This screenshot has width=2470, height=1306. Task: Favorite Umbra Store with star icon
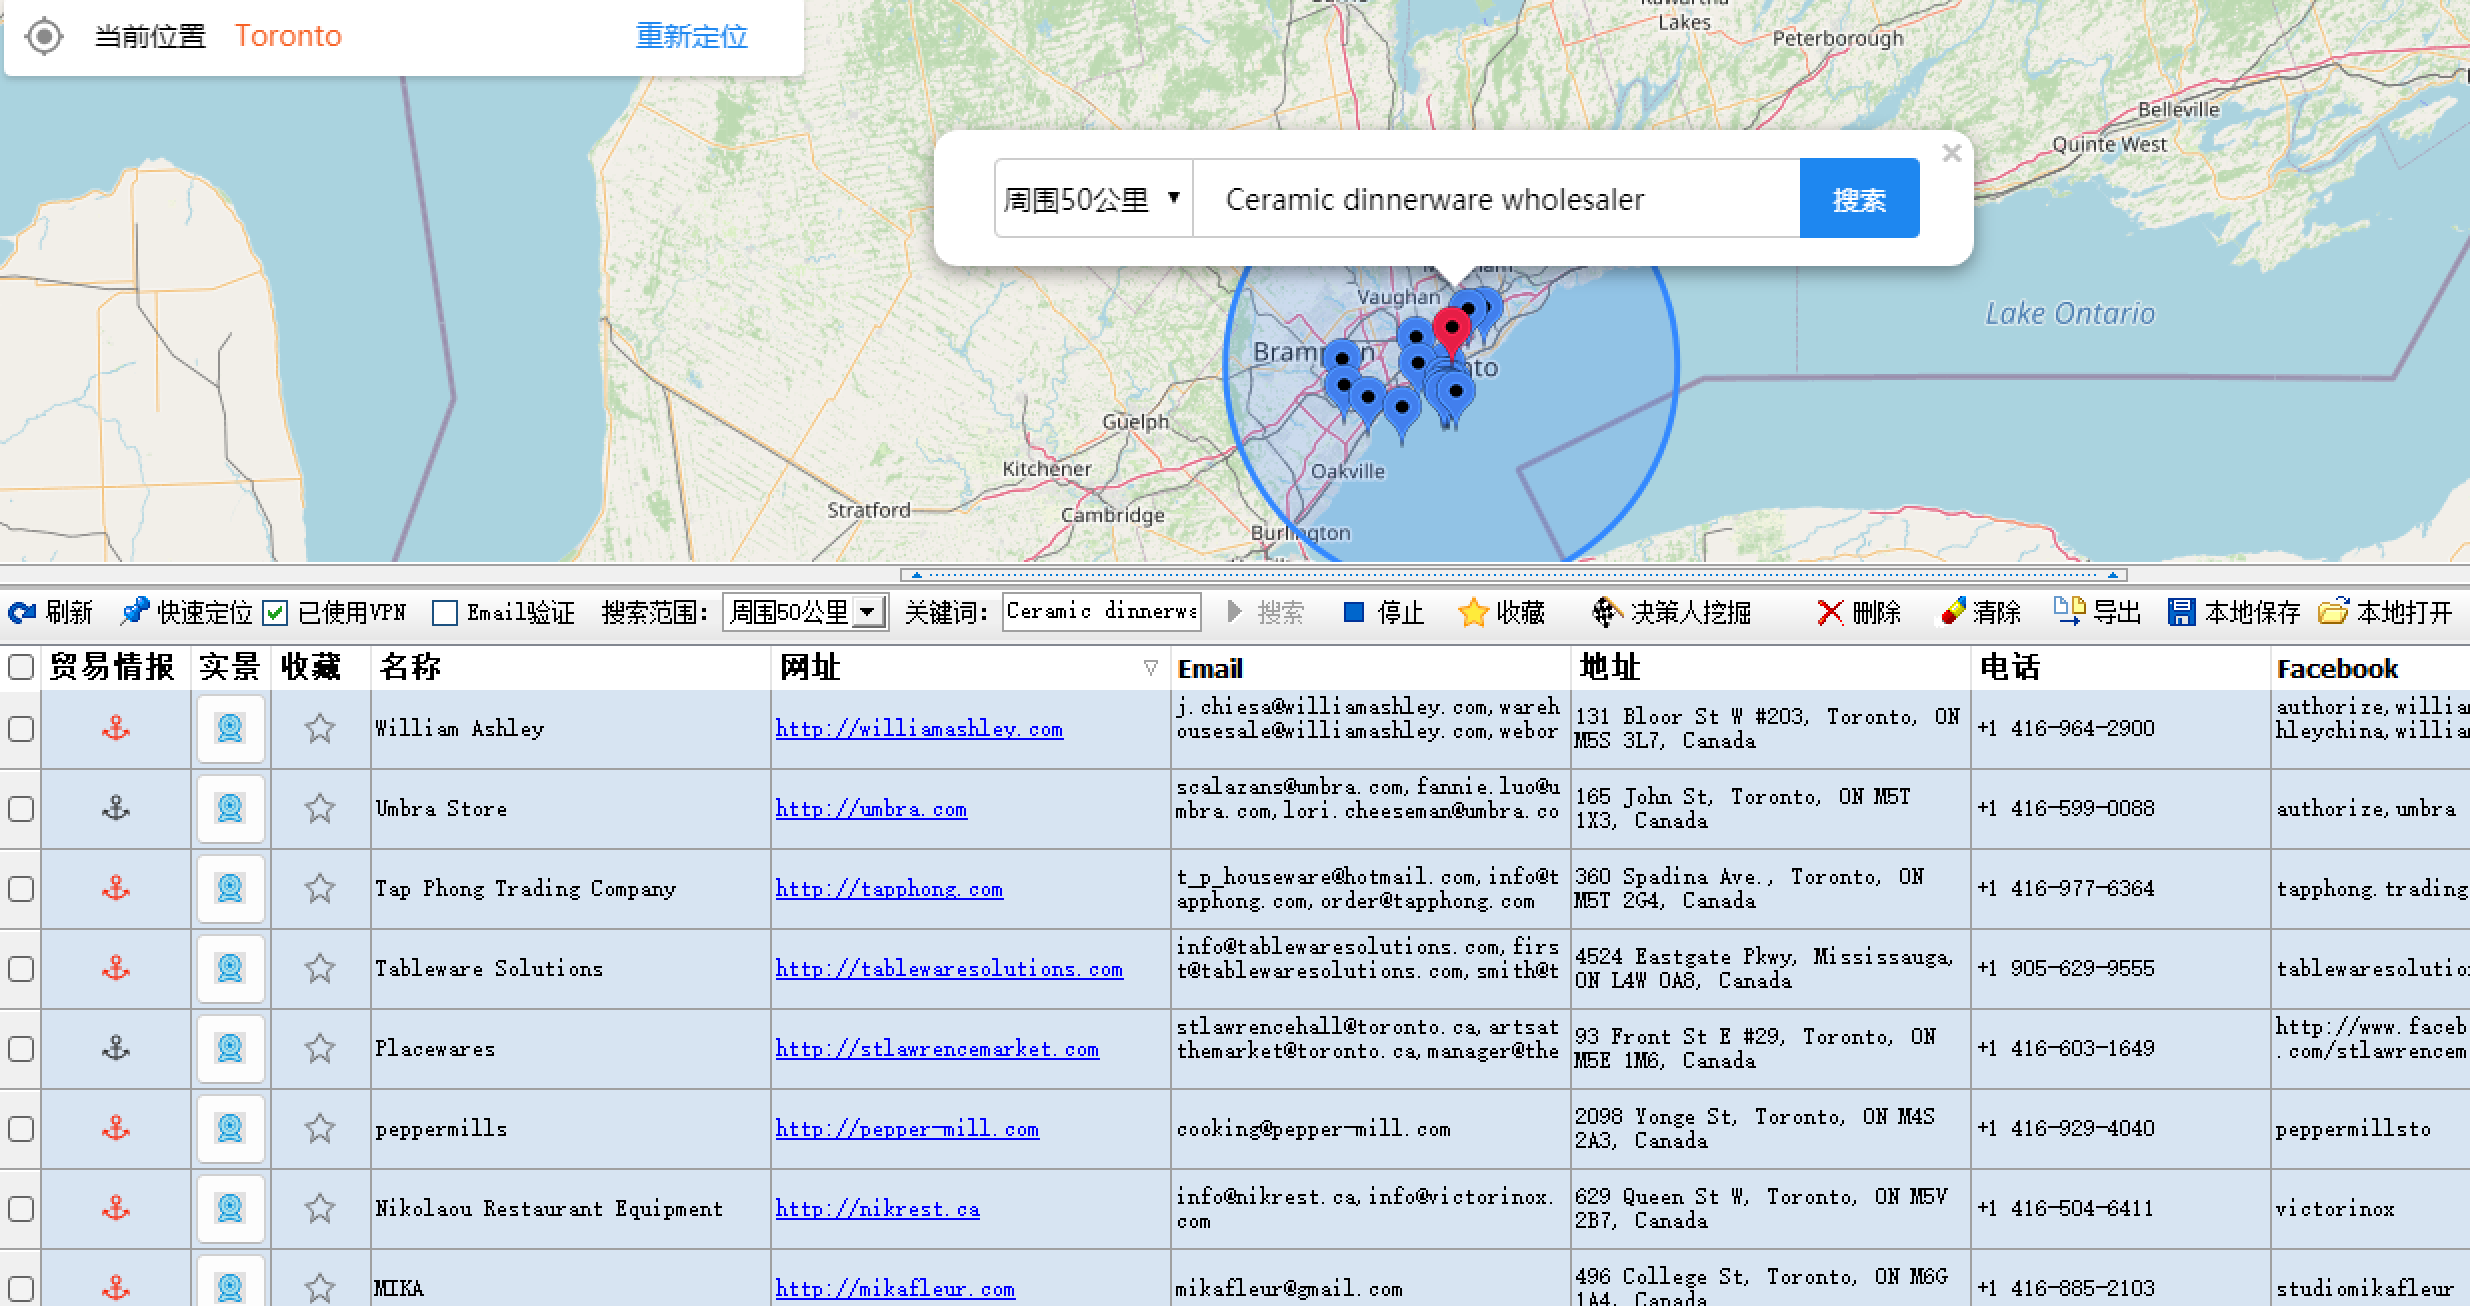tap(320, 808)
